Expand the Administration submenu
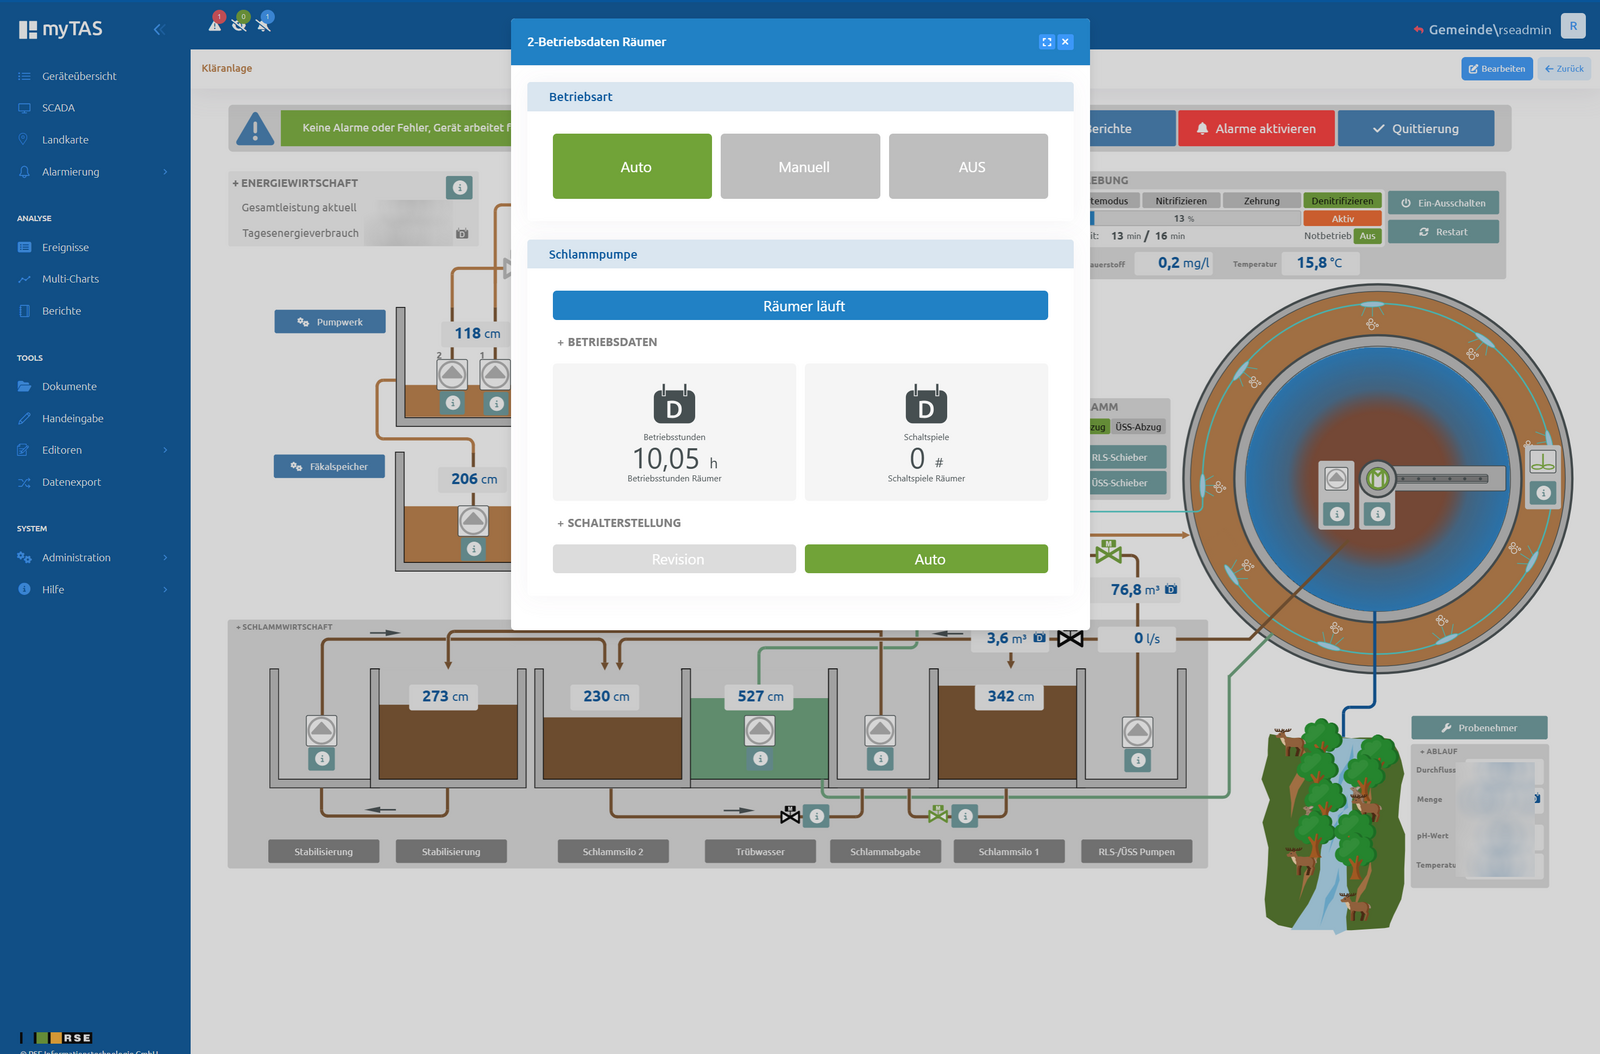Screen dimensions: 1600x1054 [x=165, y=558]
